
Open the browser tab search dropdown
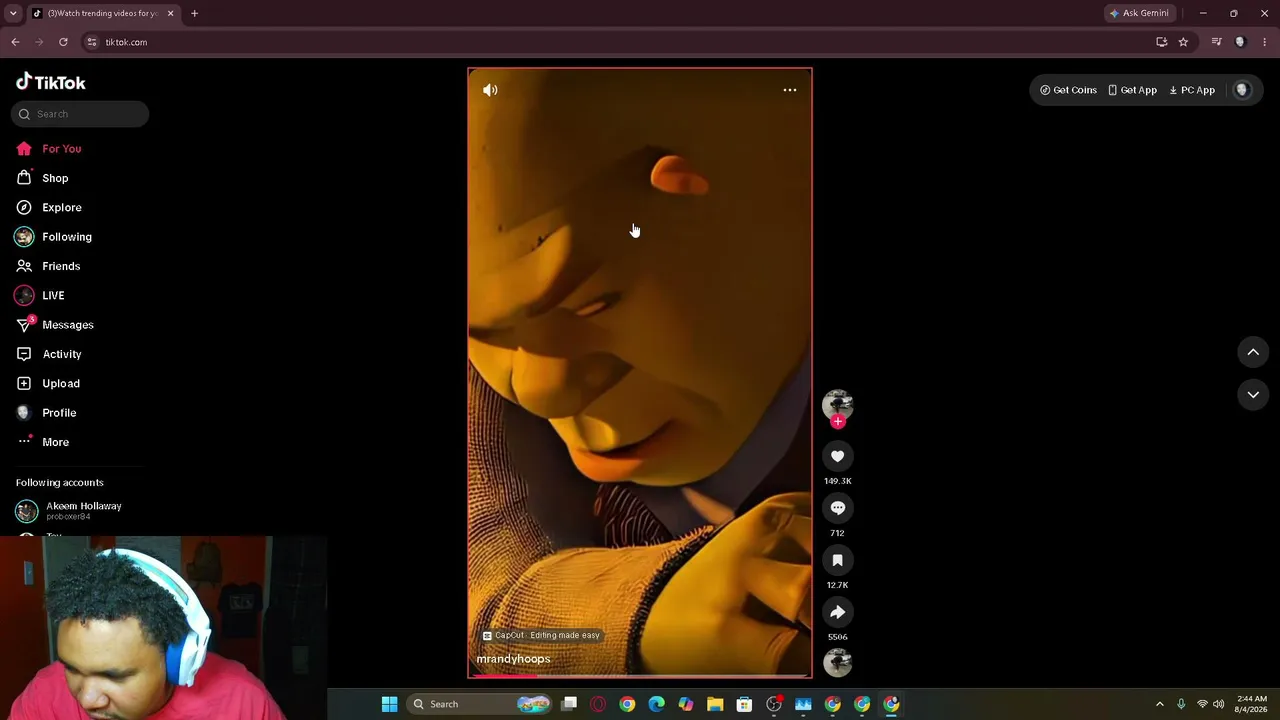[x=13, y=13]
